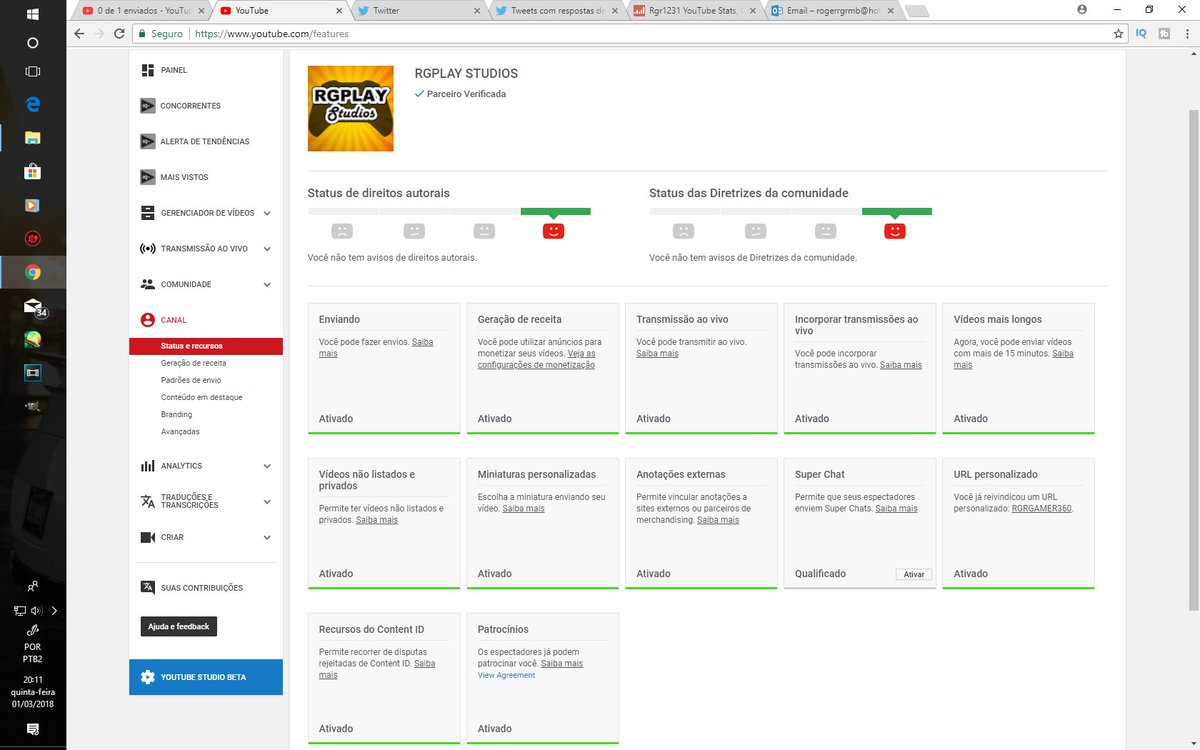The image size is (1200, 750).
Task: Switch to the '0 de 1 enviados' tab
Action: click(x=144, y=10)
